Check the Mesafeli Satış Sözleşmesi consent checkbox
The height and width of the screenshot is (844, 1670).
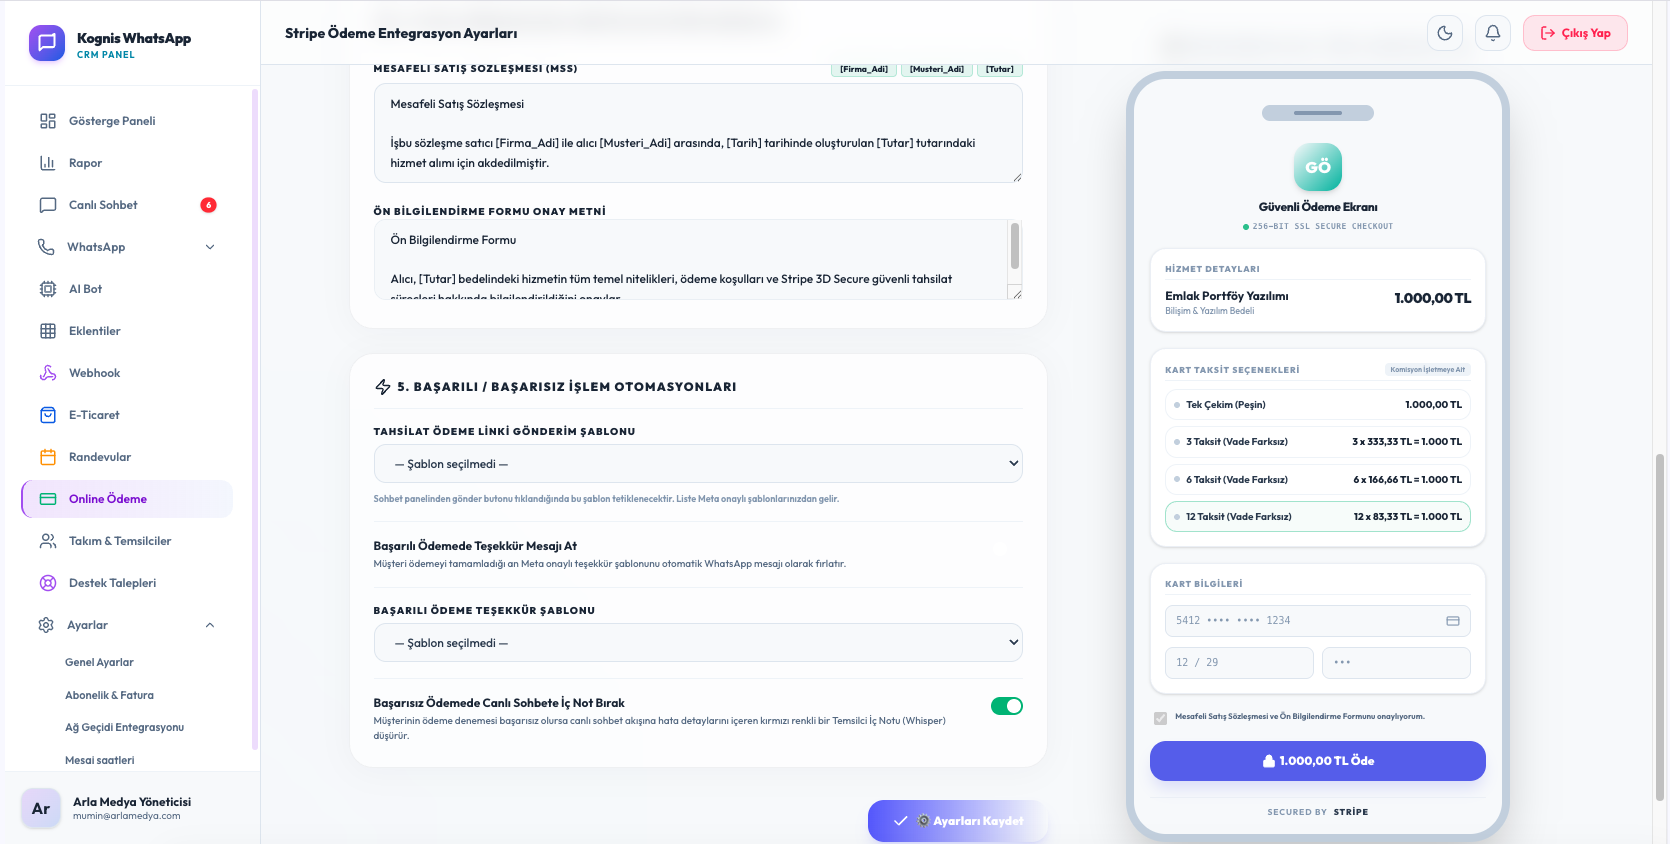click(1160, 718)
